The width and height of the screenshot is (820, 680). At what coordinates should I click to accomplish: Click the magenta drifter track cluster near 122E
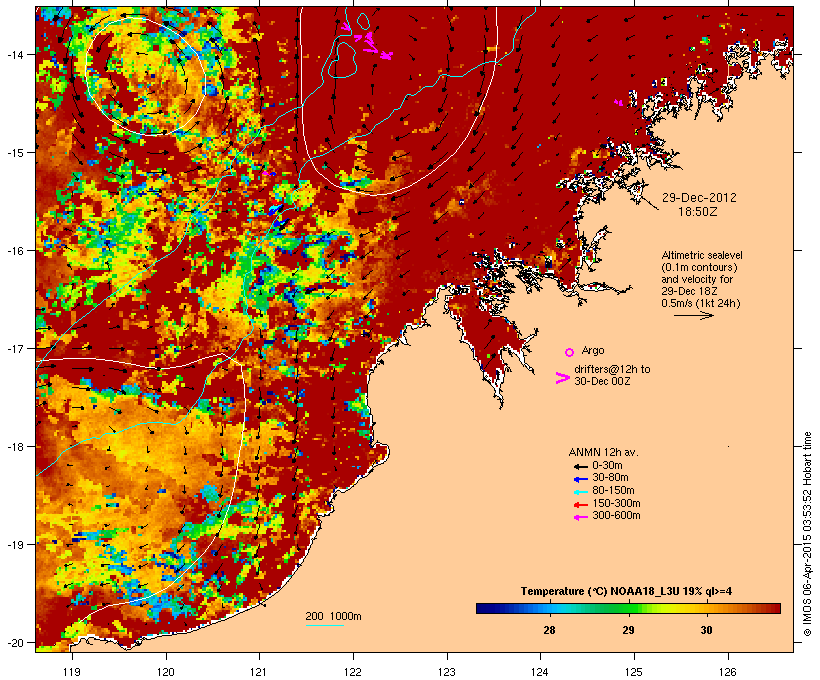click(367, 41)
